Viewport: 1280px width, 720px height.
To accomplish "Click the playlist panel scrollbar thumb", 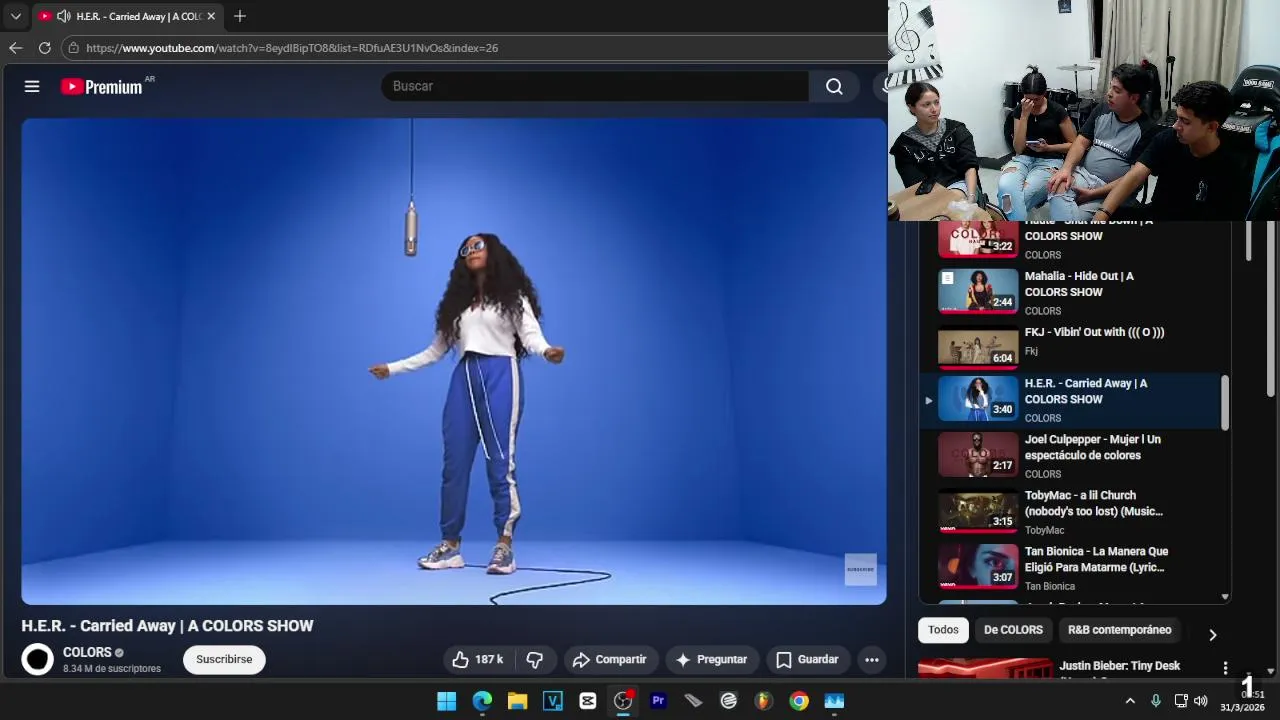I will [1225, 403].
